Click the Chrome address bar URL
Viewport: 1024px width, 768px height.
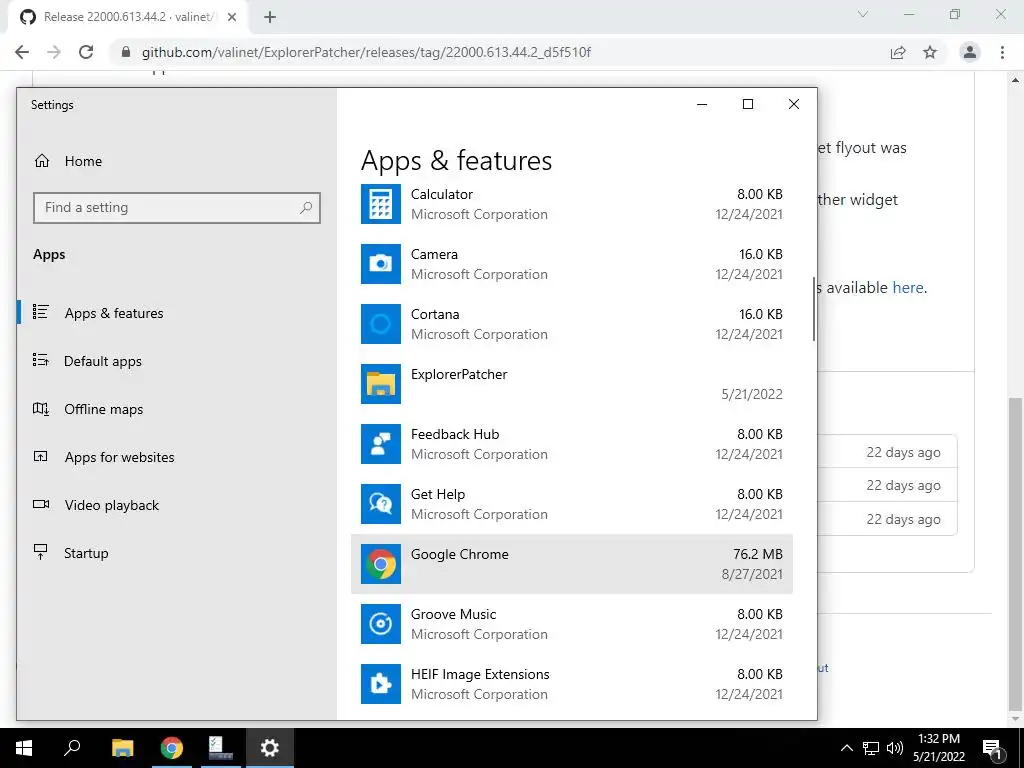366,52
